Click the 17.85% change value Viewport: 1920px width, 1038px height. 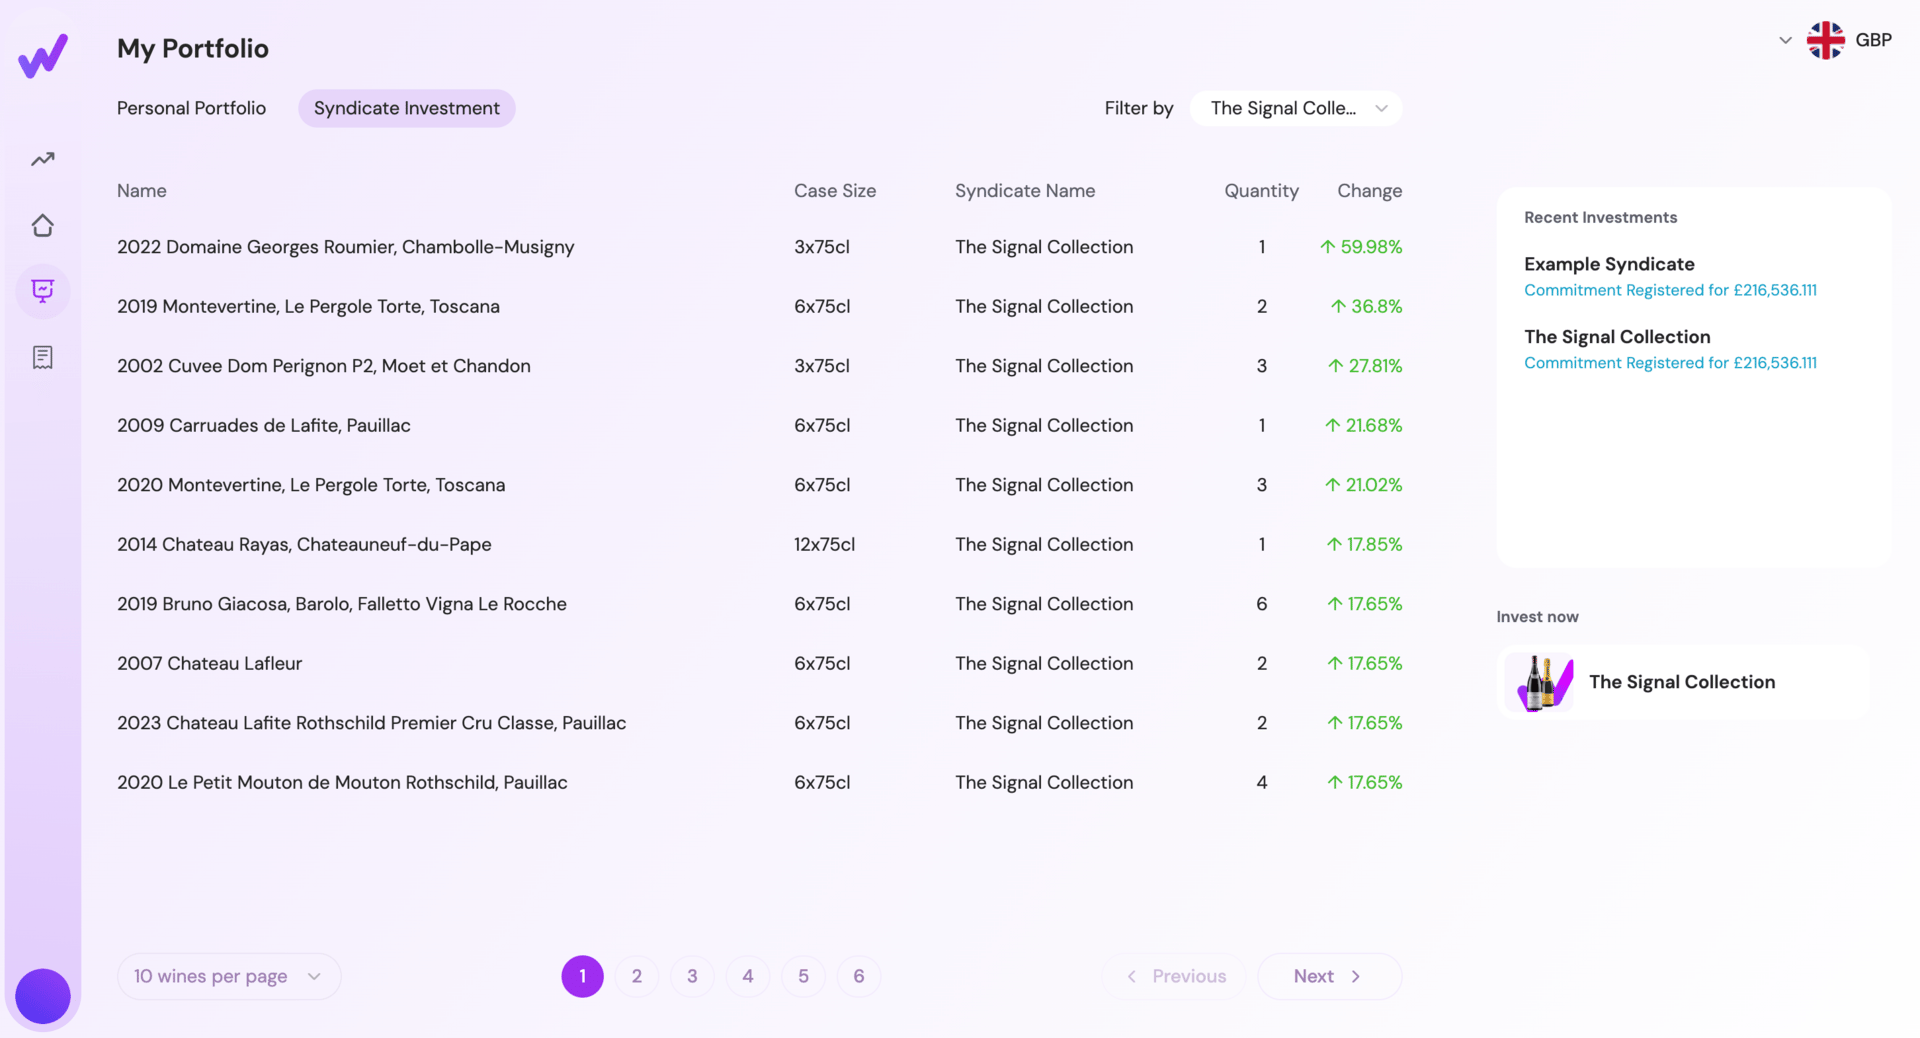pyautogui.click(x=1365, y=544)
